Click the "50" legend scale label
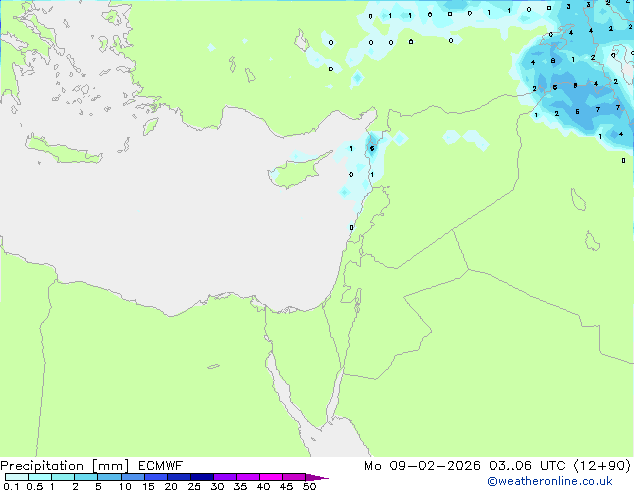 point(309,486)
